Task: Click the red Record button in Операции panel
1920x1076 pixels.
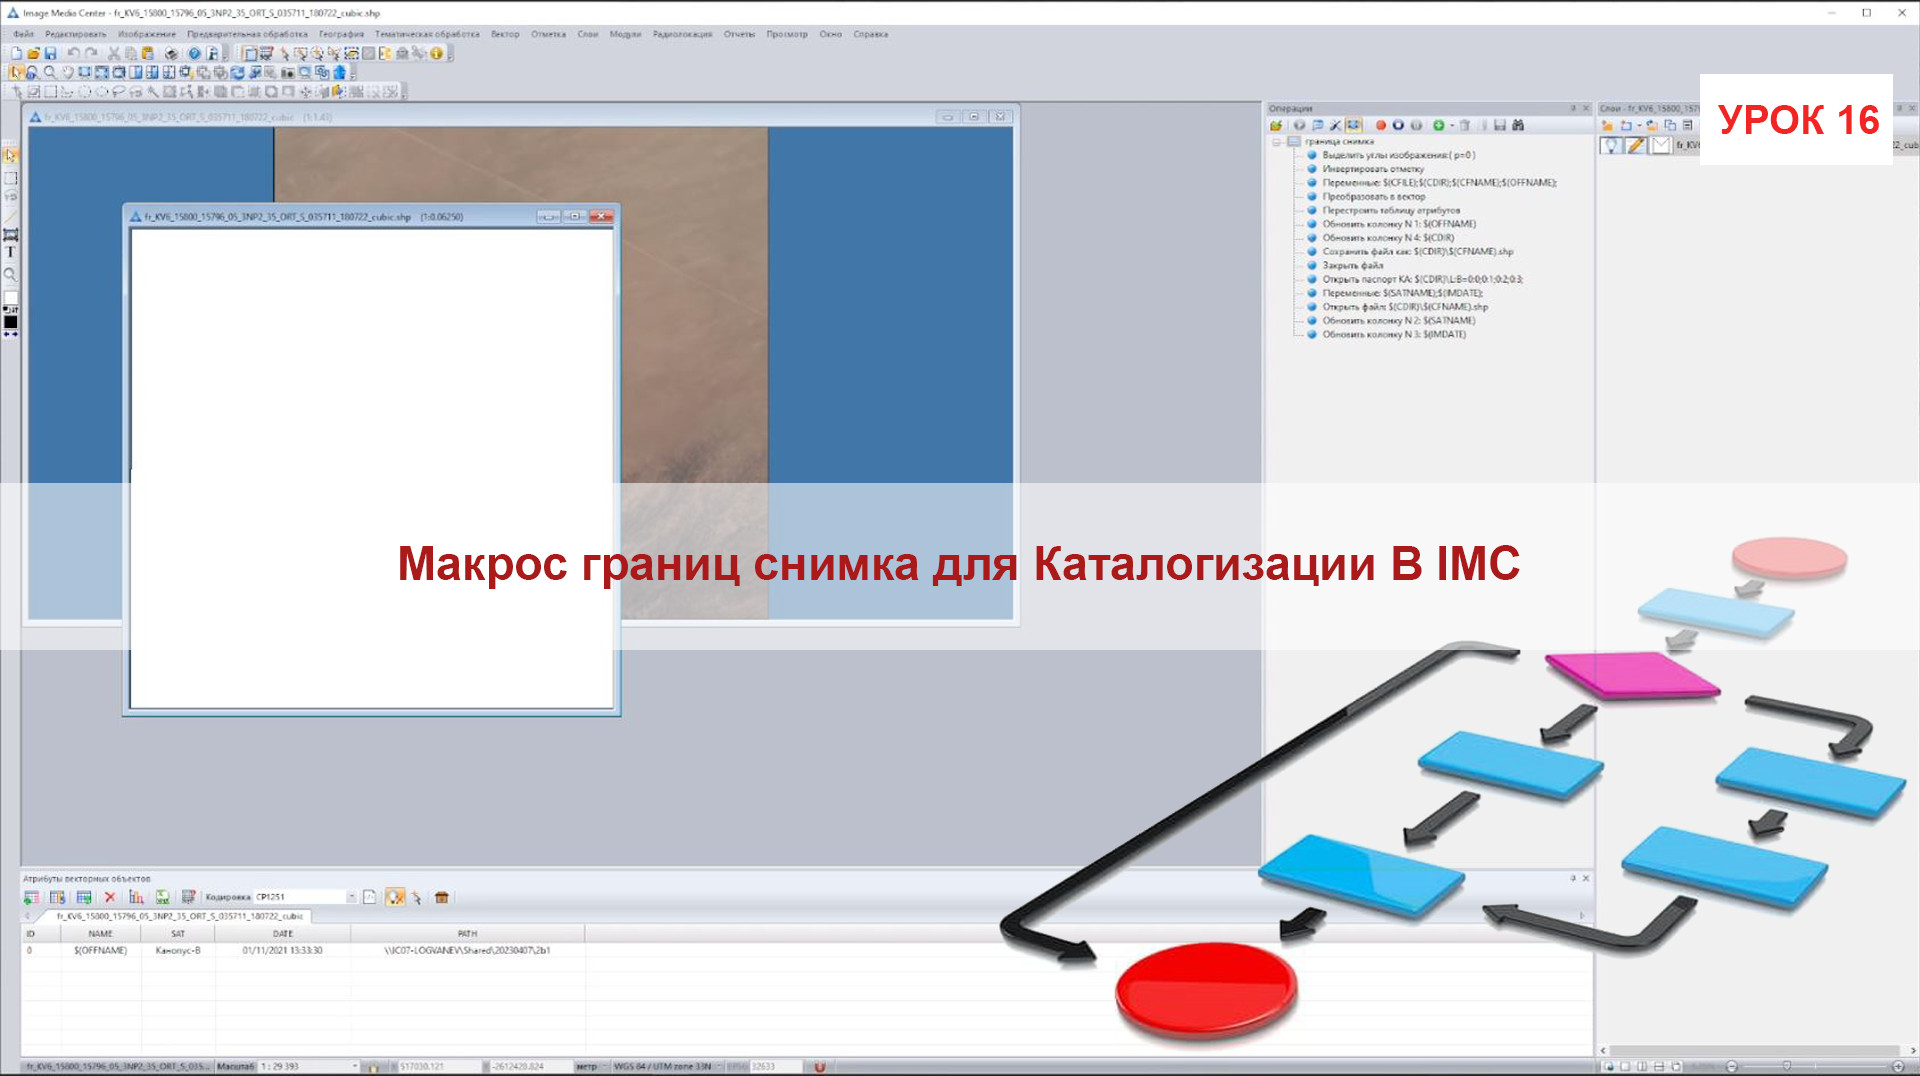Action: (1380, 125)
